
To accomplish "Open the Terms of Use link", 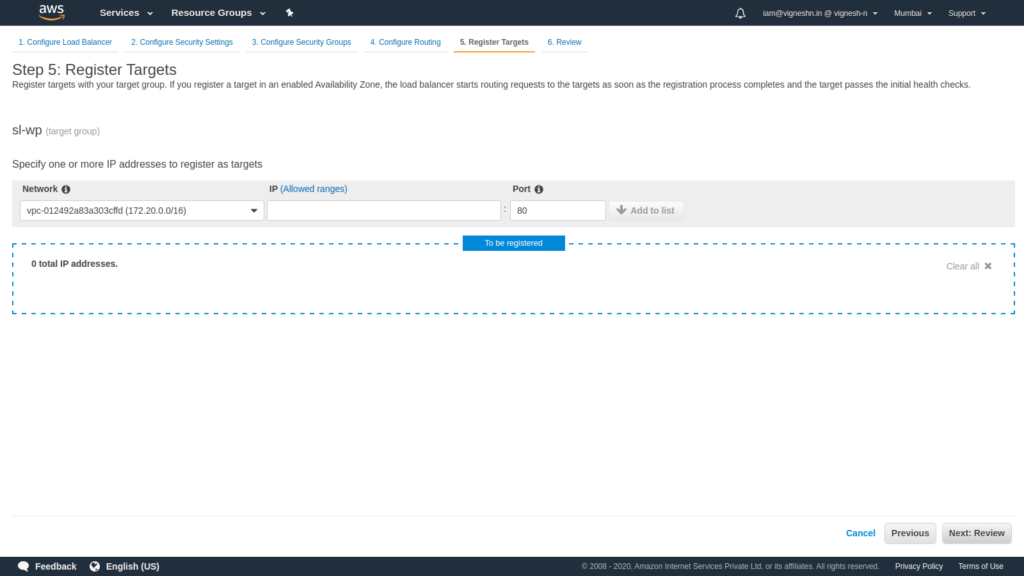I will (980, 566).
